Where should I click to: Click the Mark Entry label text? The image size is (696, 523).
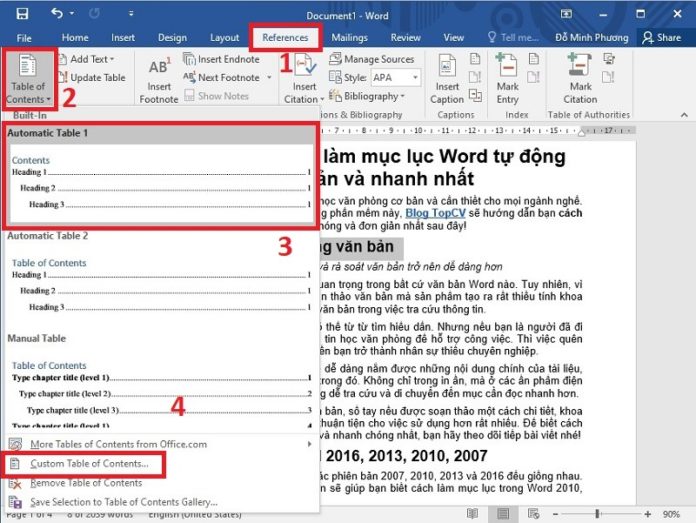click(x=507, y=93)
